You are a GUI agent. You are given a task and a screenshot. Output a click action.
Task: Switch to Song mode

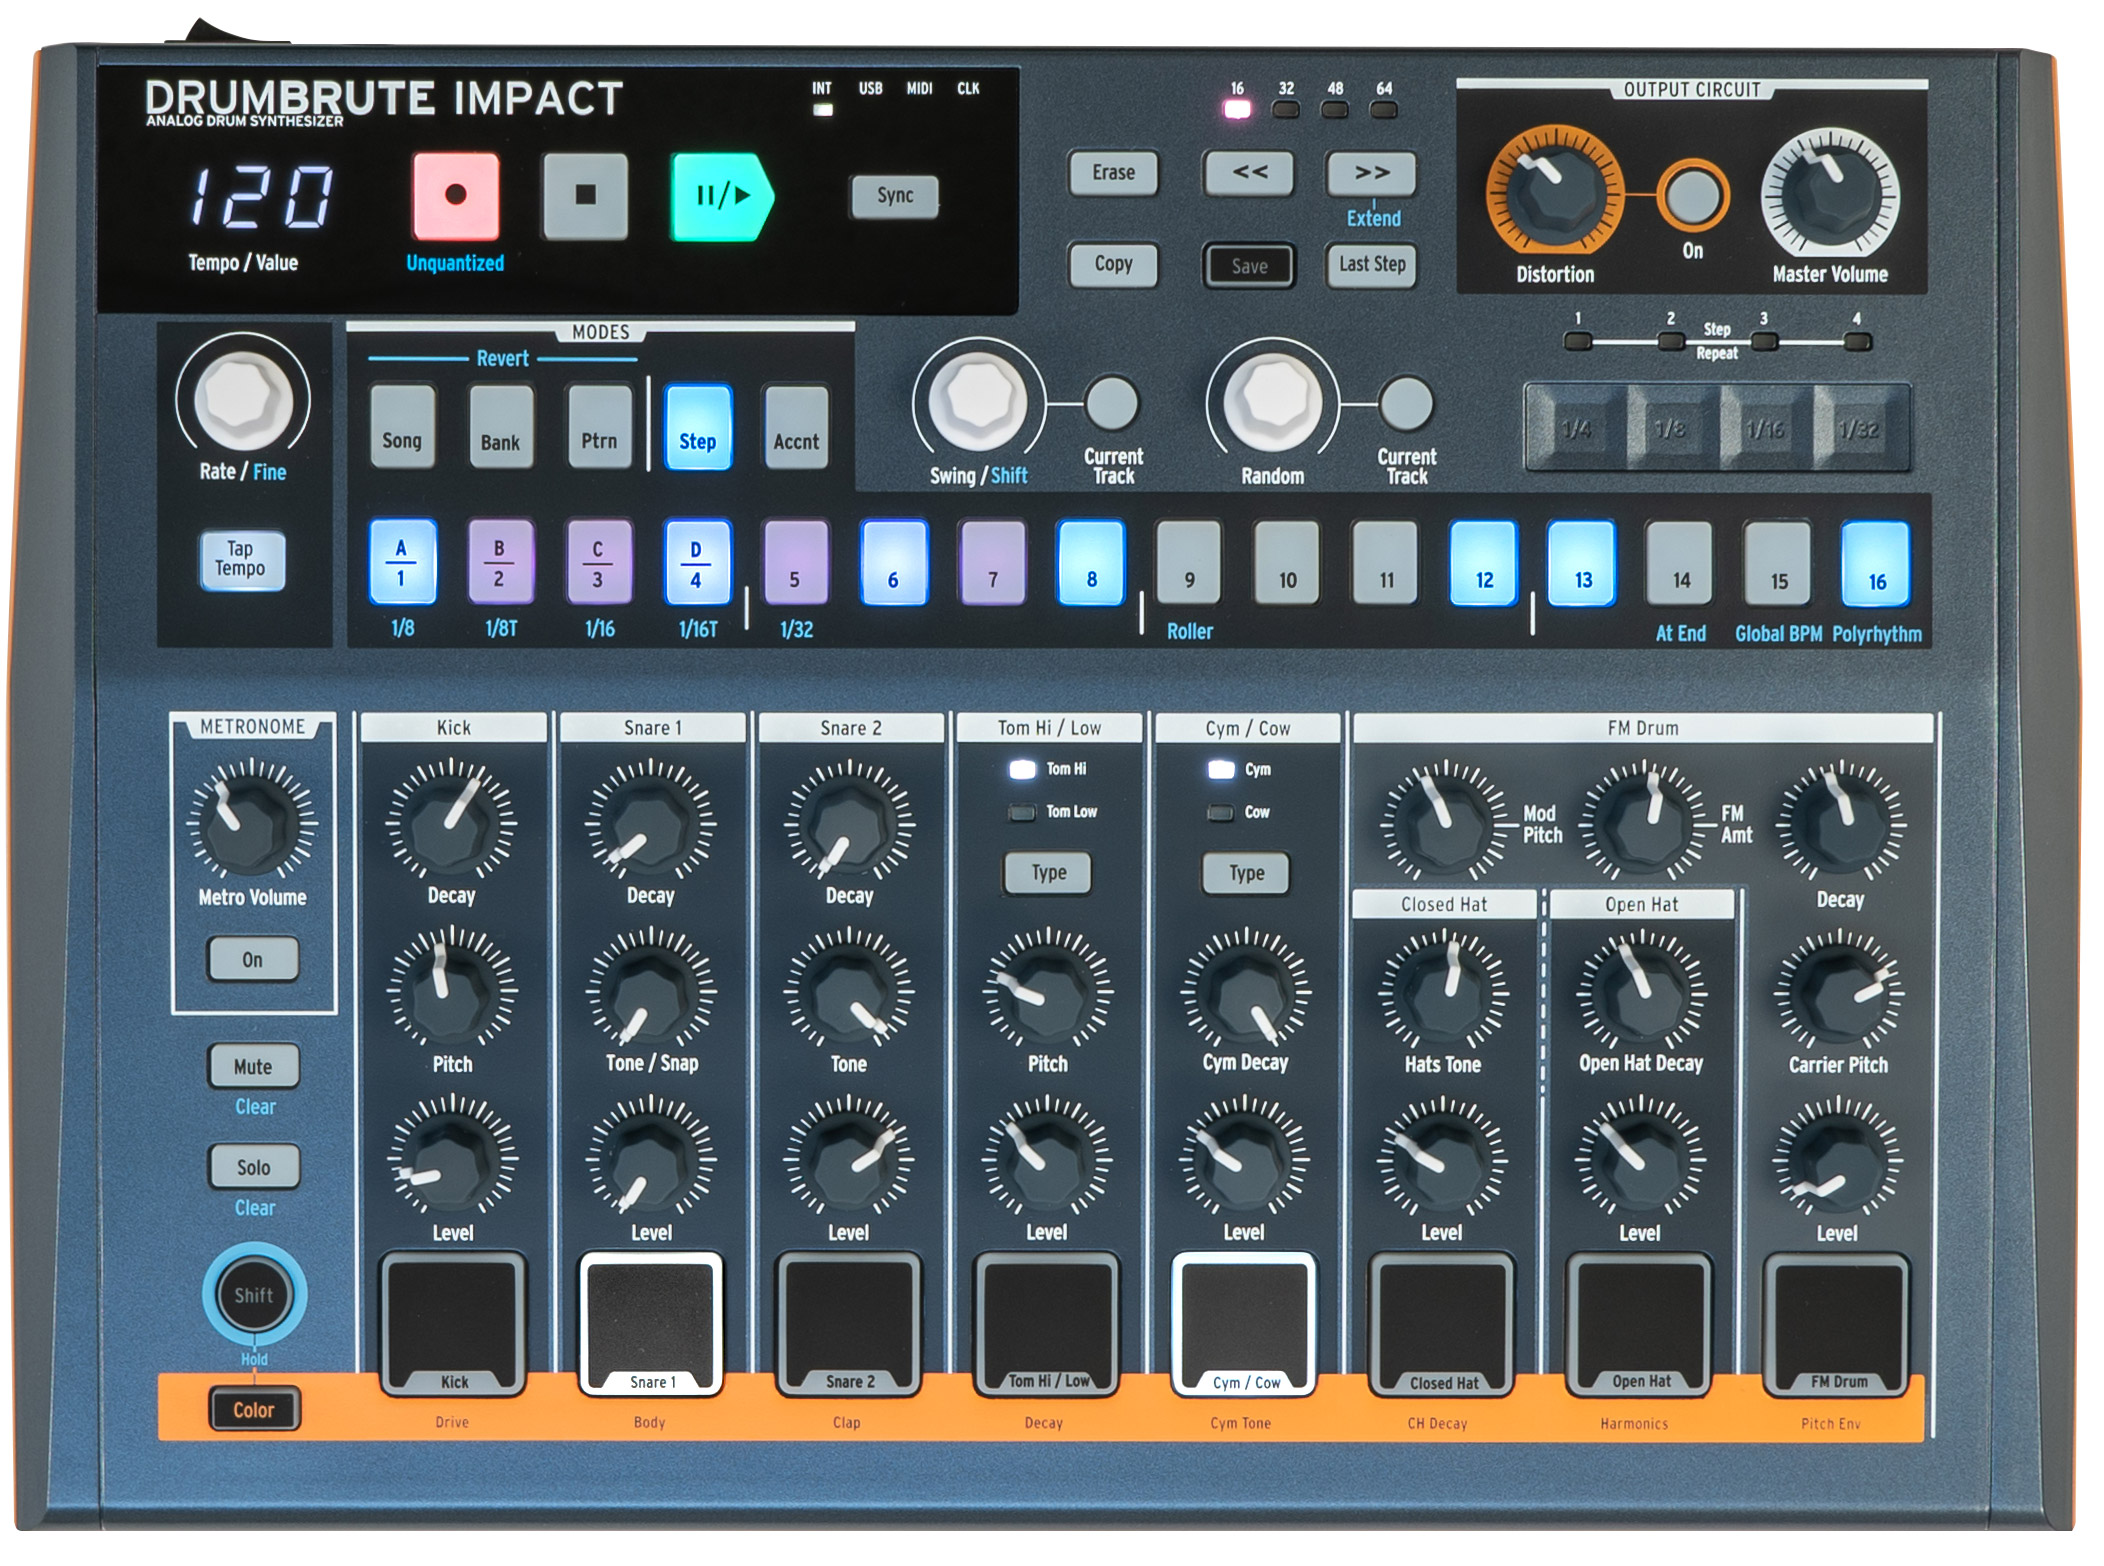(x=402, y=427)
